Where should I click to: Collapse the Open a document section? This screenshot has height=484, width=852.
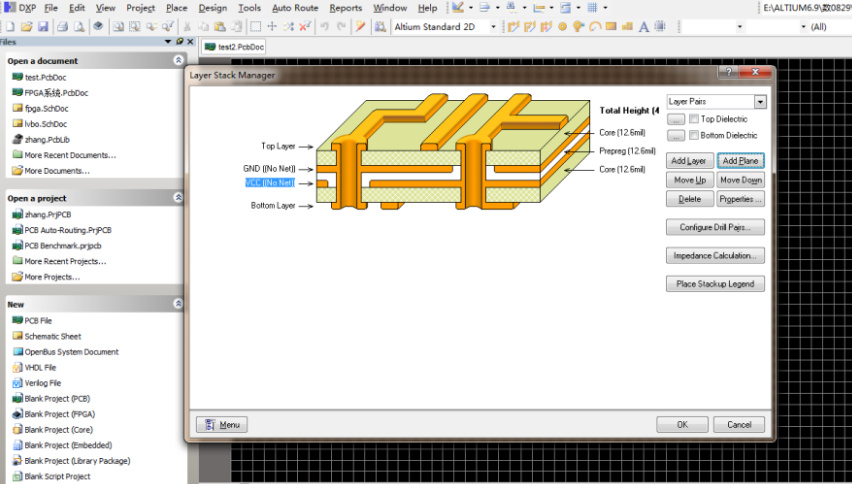coord(178,60)
